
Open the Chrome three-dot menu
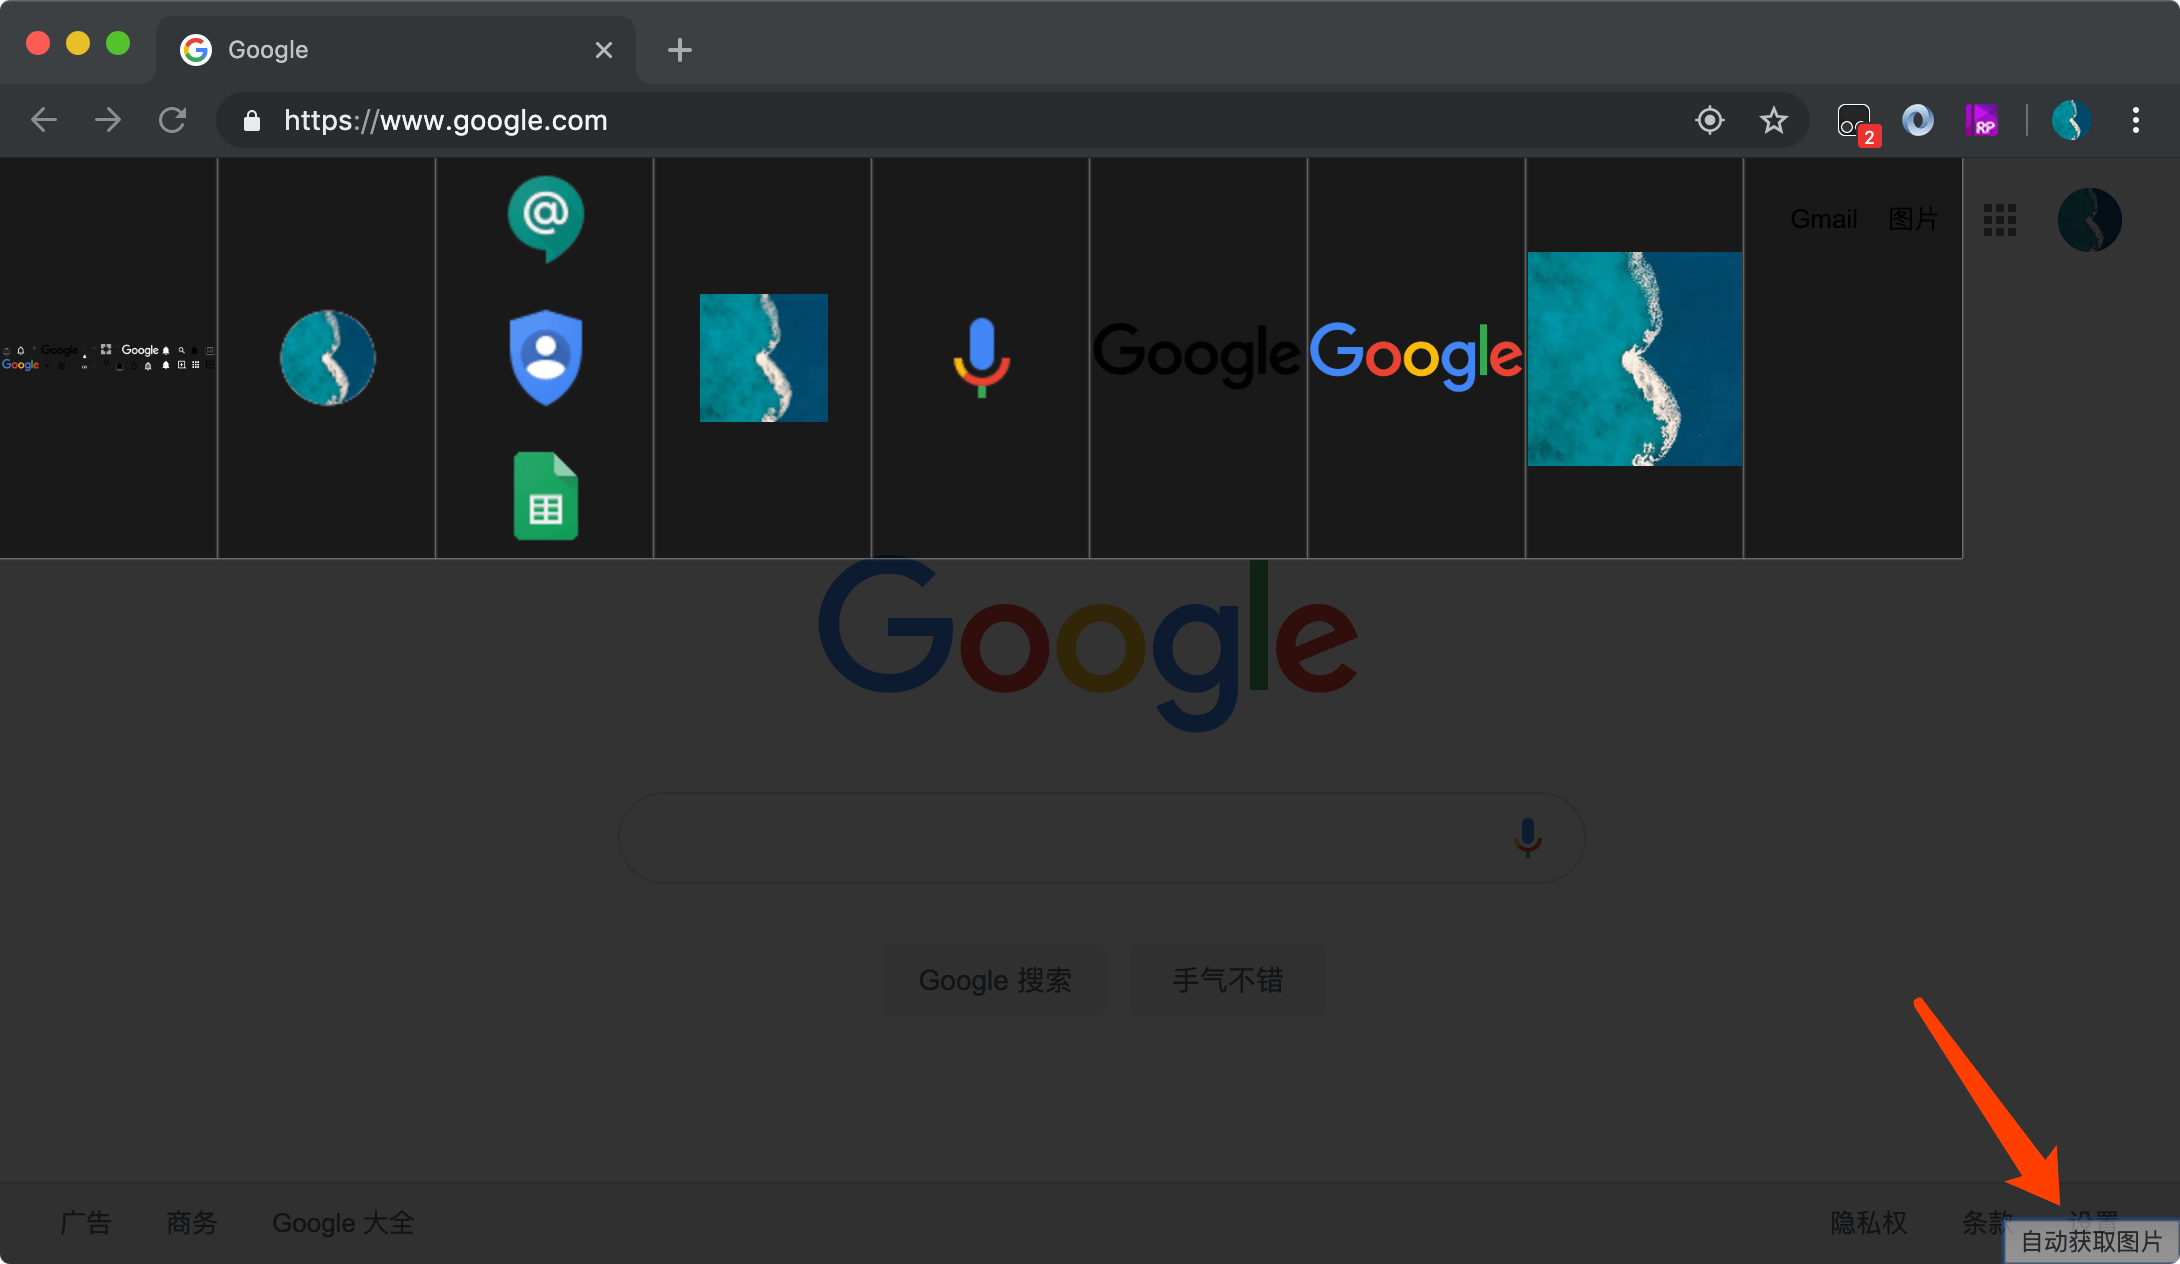coord(2135,121)
